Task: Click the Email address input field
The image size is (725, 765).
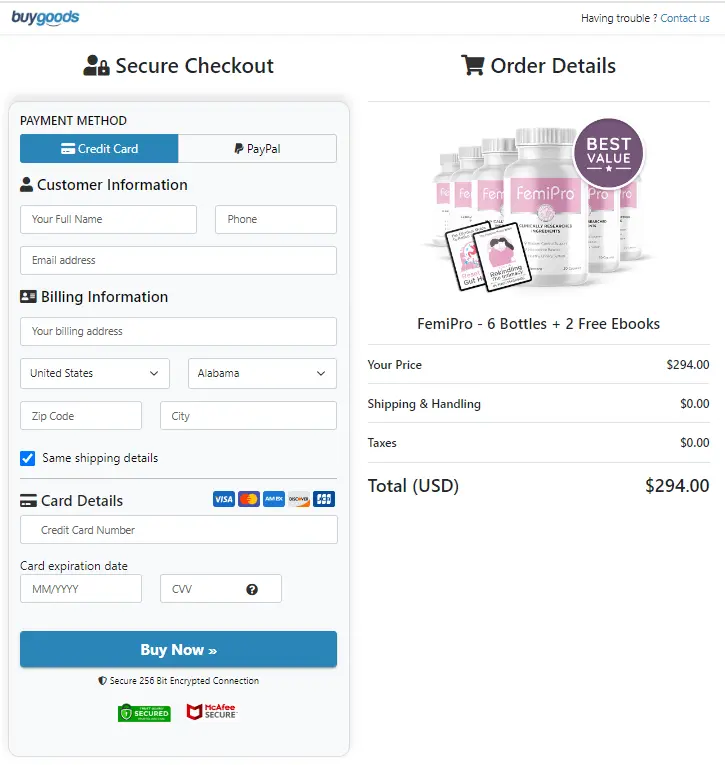Action: 178,260
